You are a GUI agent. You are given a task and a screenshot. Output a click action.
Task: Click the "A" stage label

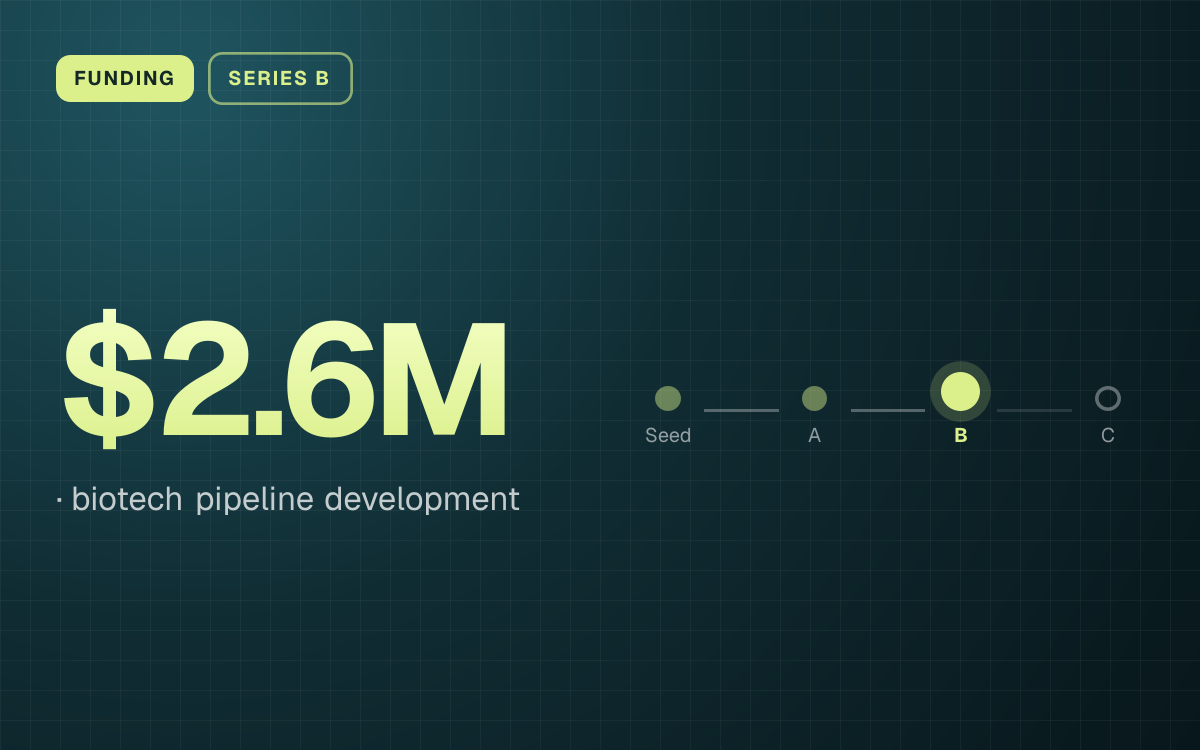(x=814, y=436)
